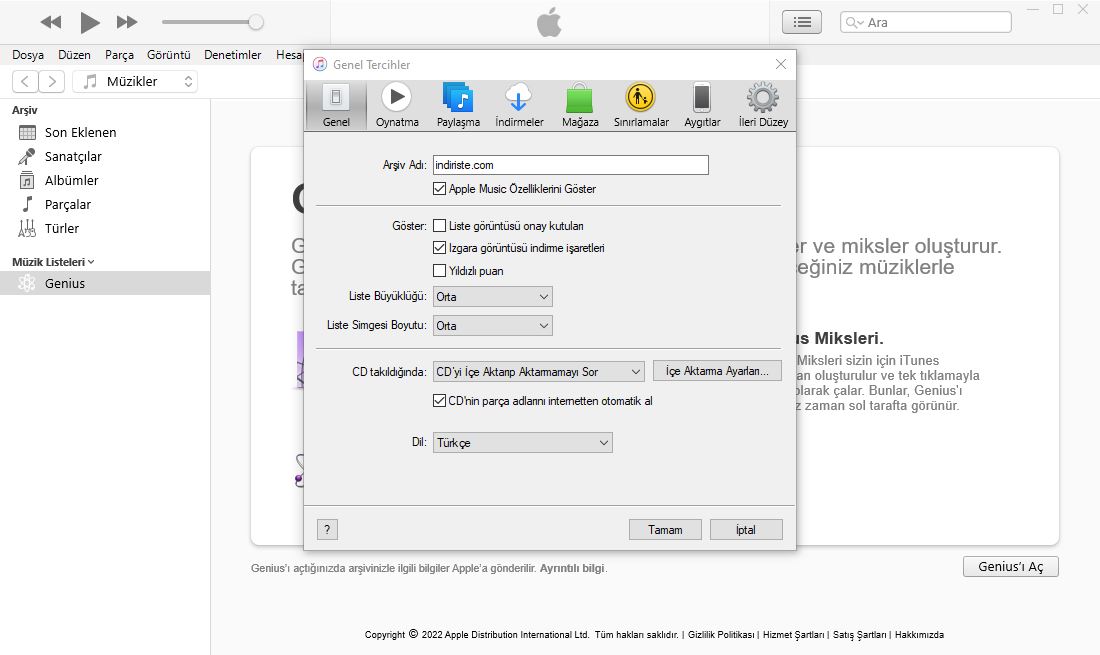Screen dimensions: 1100x655
Task: Open the Görüntü menu
Action: point(168,55)
